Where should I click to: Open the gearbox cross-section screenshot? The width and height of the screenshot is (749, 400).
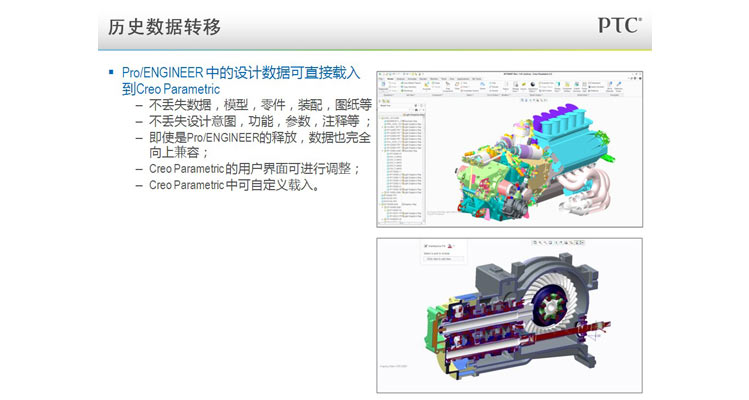click(509, 316)
